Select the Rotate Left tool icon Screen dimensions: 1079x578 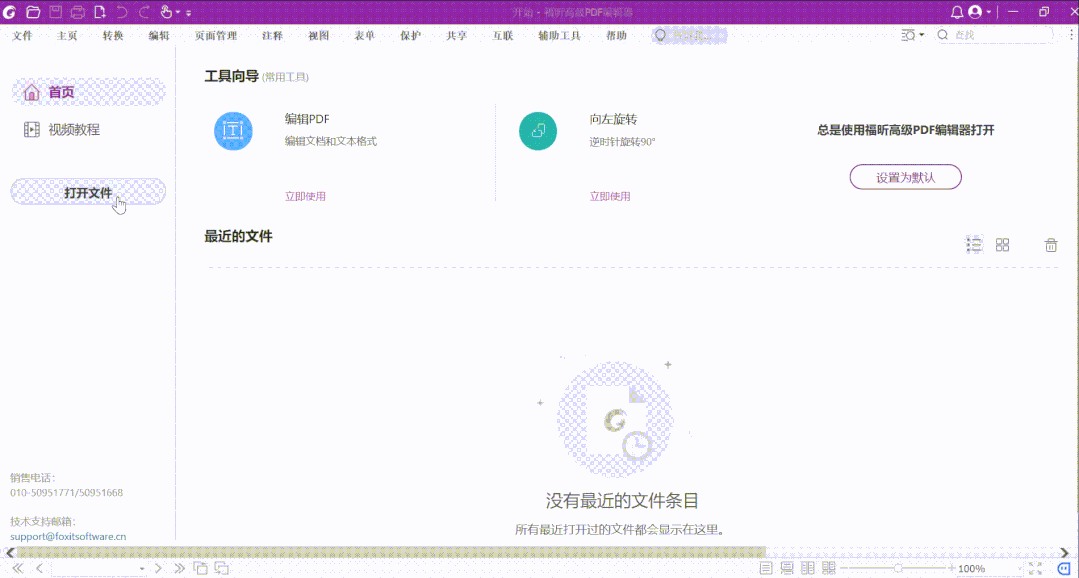point(537,131)
